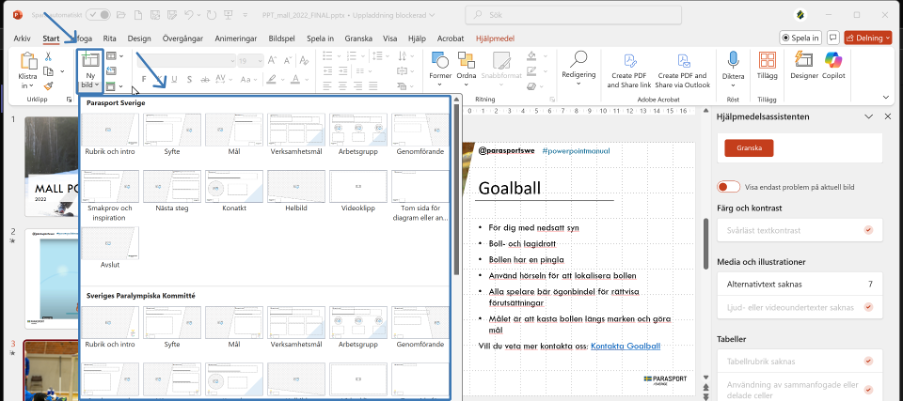Click the font color A icon
This screenshot has width=904, height=402.
pyautogui.click(x=295, y=80)
